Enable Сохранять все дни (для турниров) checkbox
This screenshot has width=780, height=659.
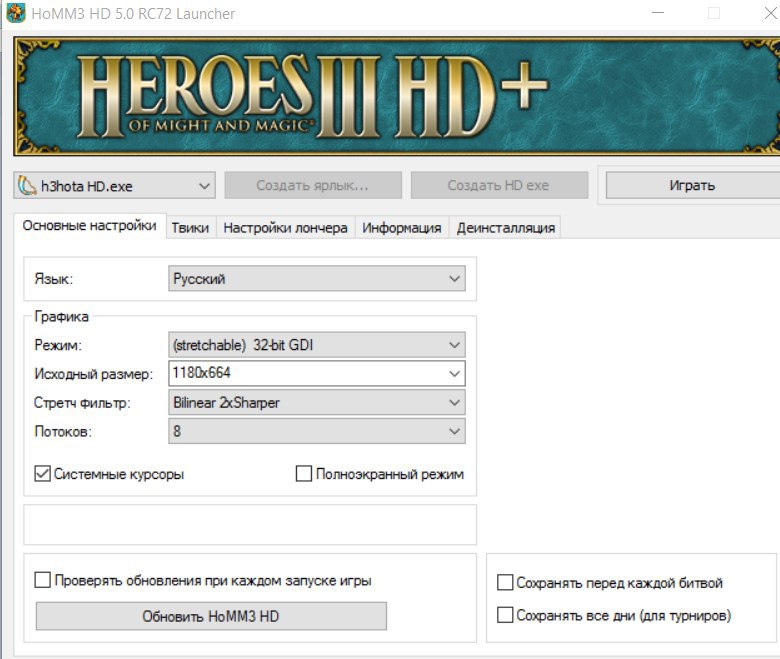click(505, 615)
